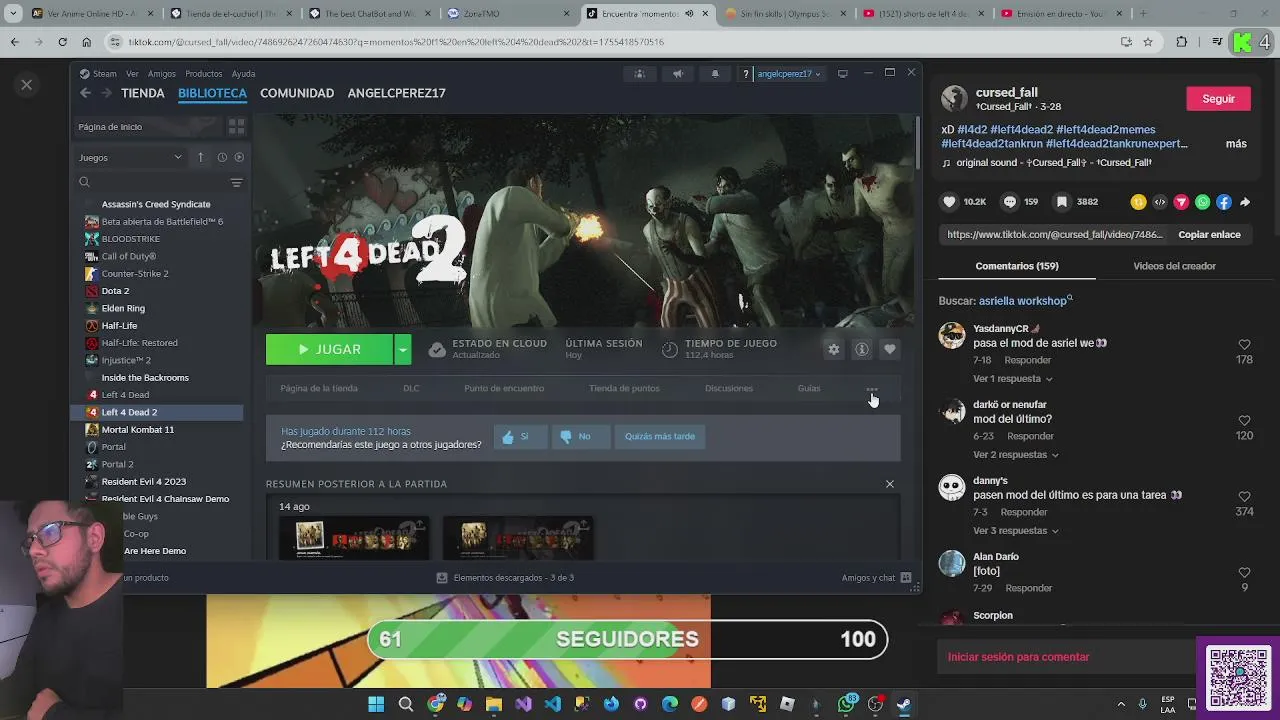The height and width of the screenshot is (720, 1280).
Task: Open Steam notifications bell icon
Action: click(x=714, y=73)
